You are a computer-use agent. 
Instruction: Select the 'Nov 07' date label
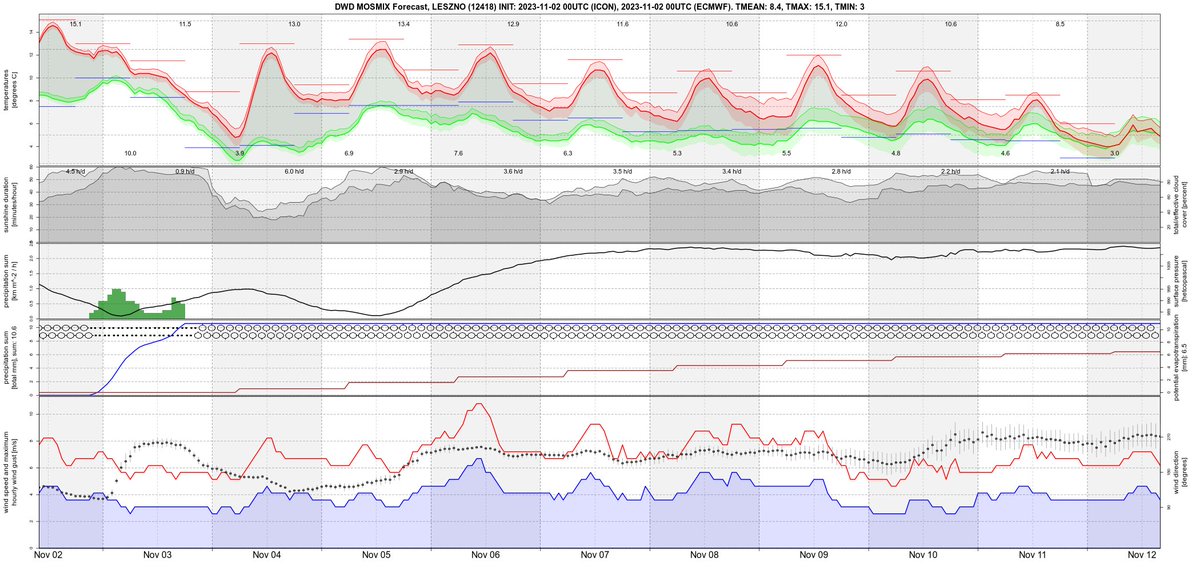[x=595, y=554]
